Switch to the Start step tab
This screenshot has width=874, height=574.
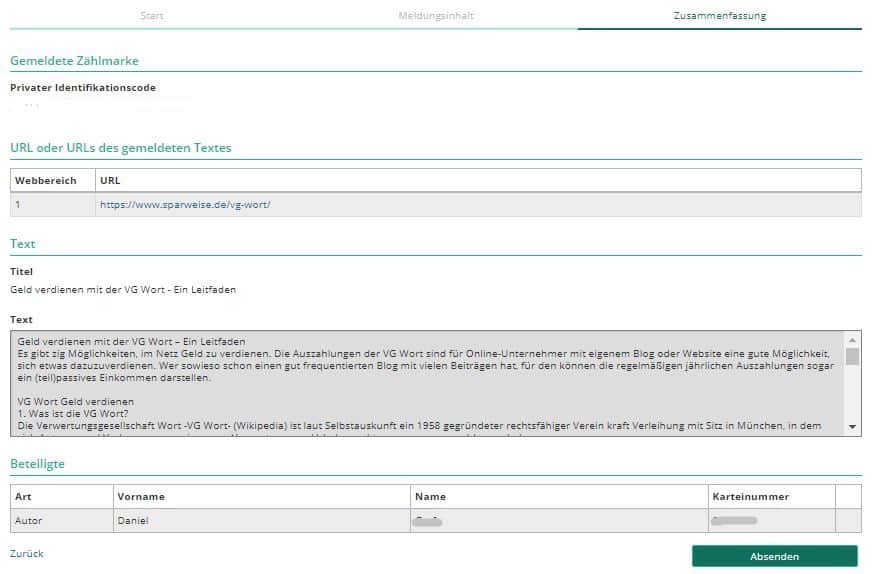click(x=152, y=16)
